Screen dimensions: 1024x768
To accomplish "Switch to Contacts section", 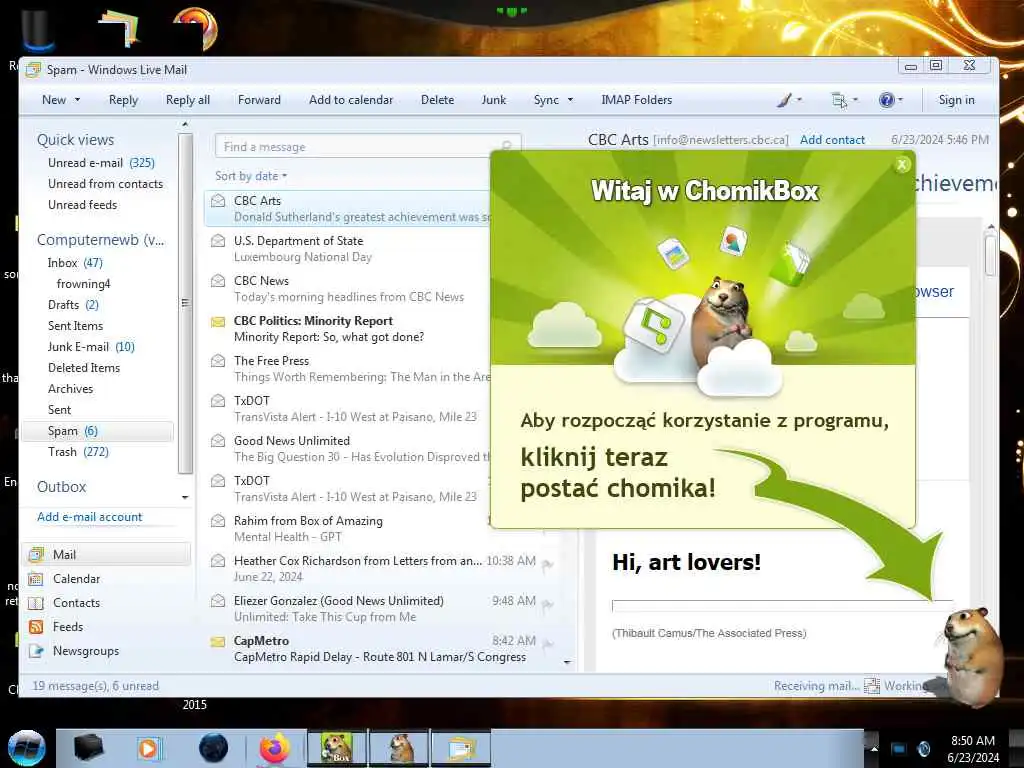I will coord(76,603).
